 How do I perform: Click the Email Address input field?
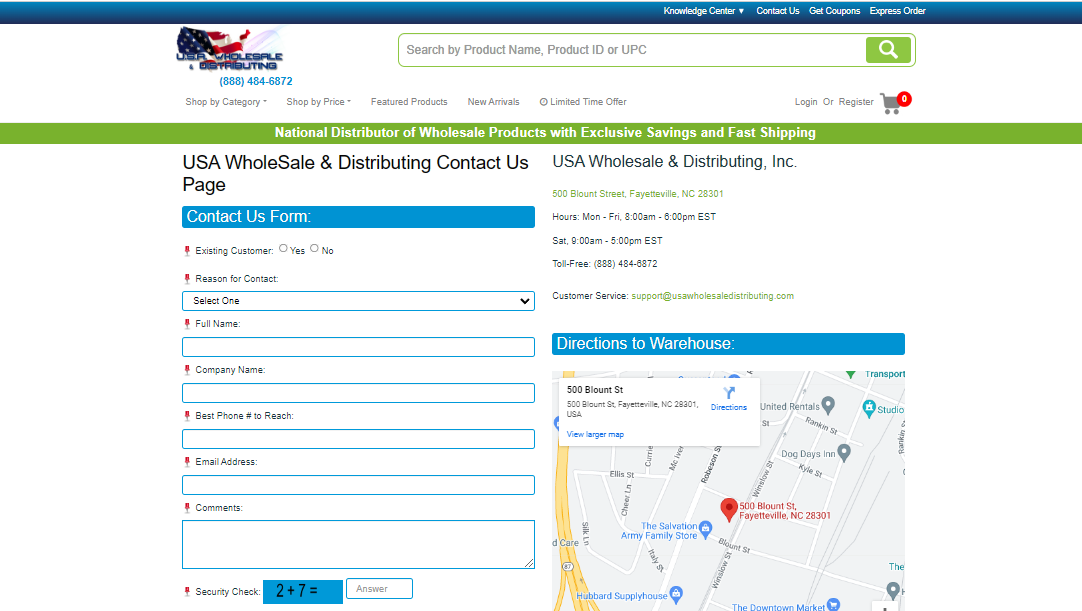pos(358,485)
